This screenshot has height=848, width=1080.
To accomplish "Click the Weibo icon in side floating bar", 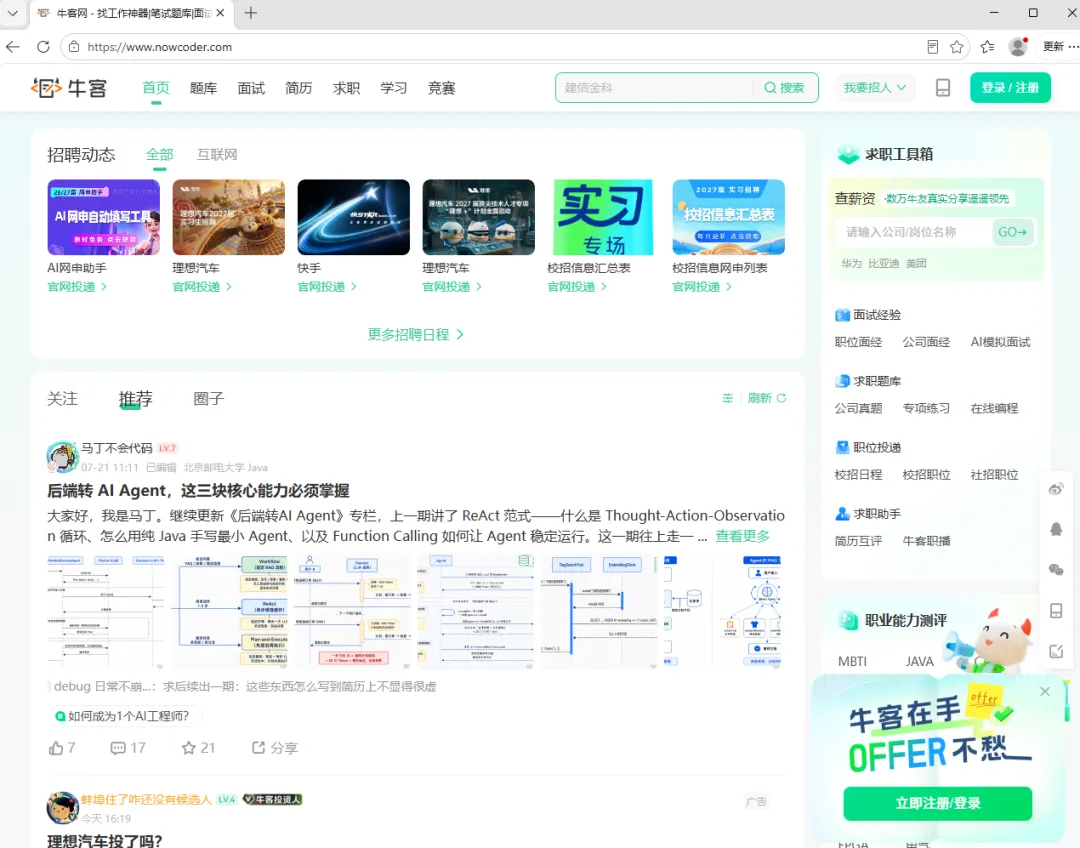I will [1056, 489].
